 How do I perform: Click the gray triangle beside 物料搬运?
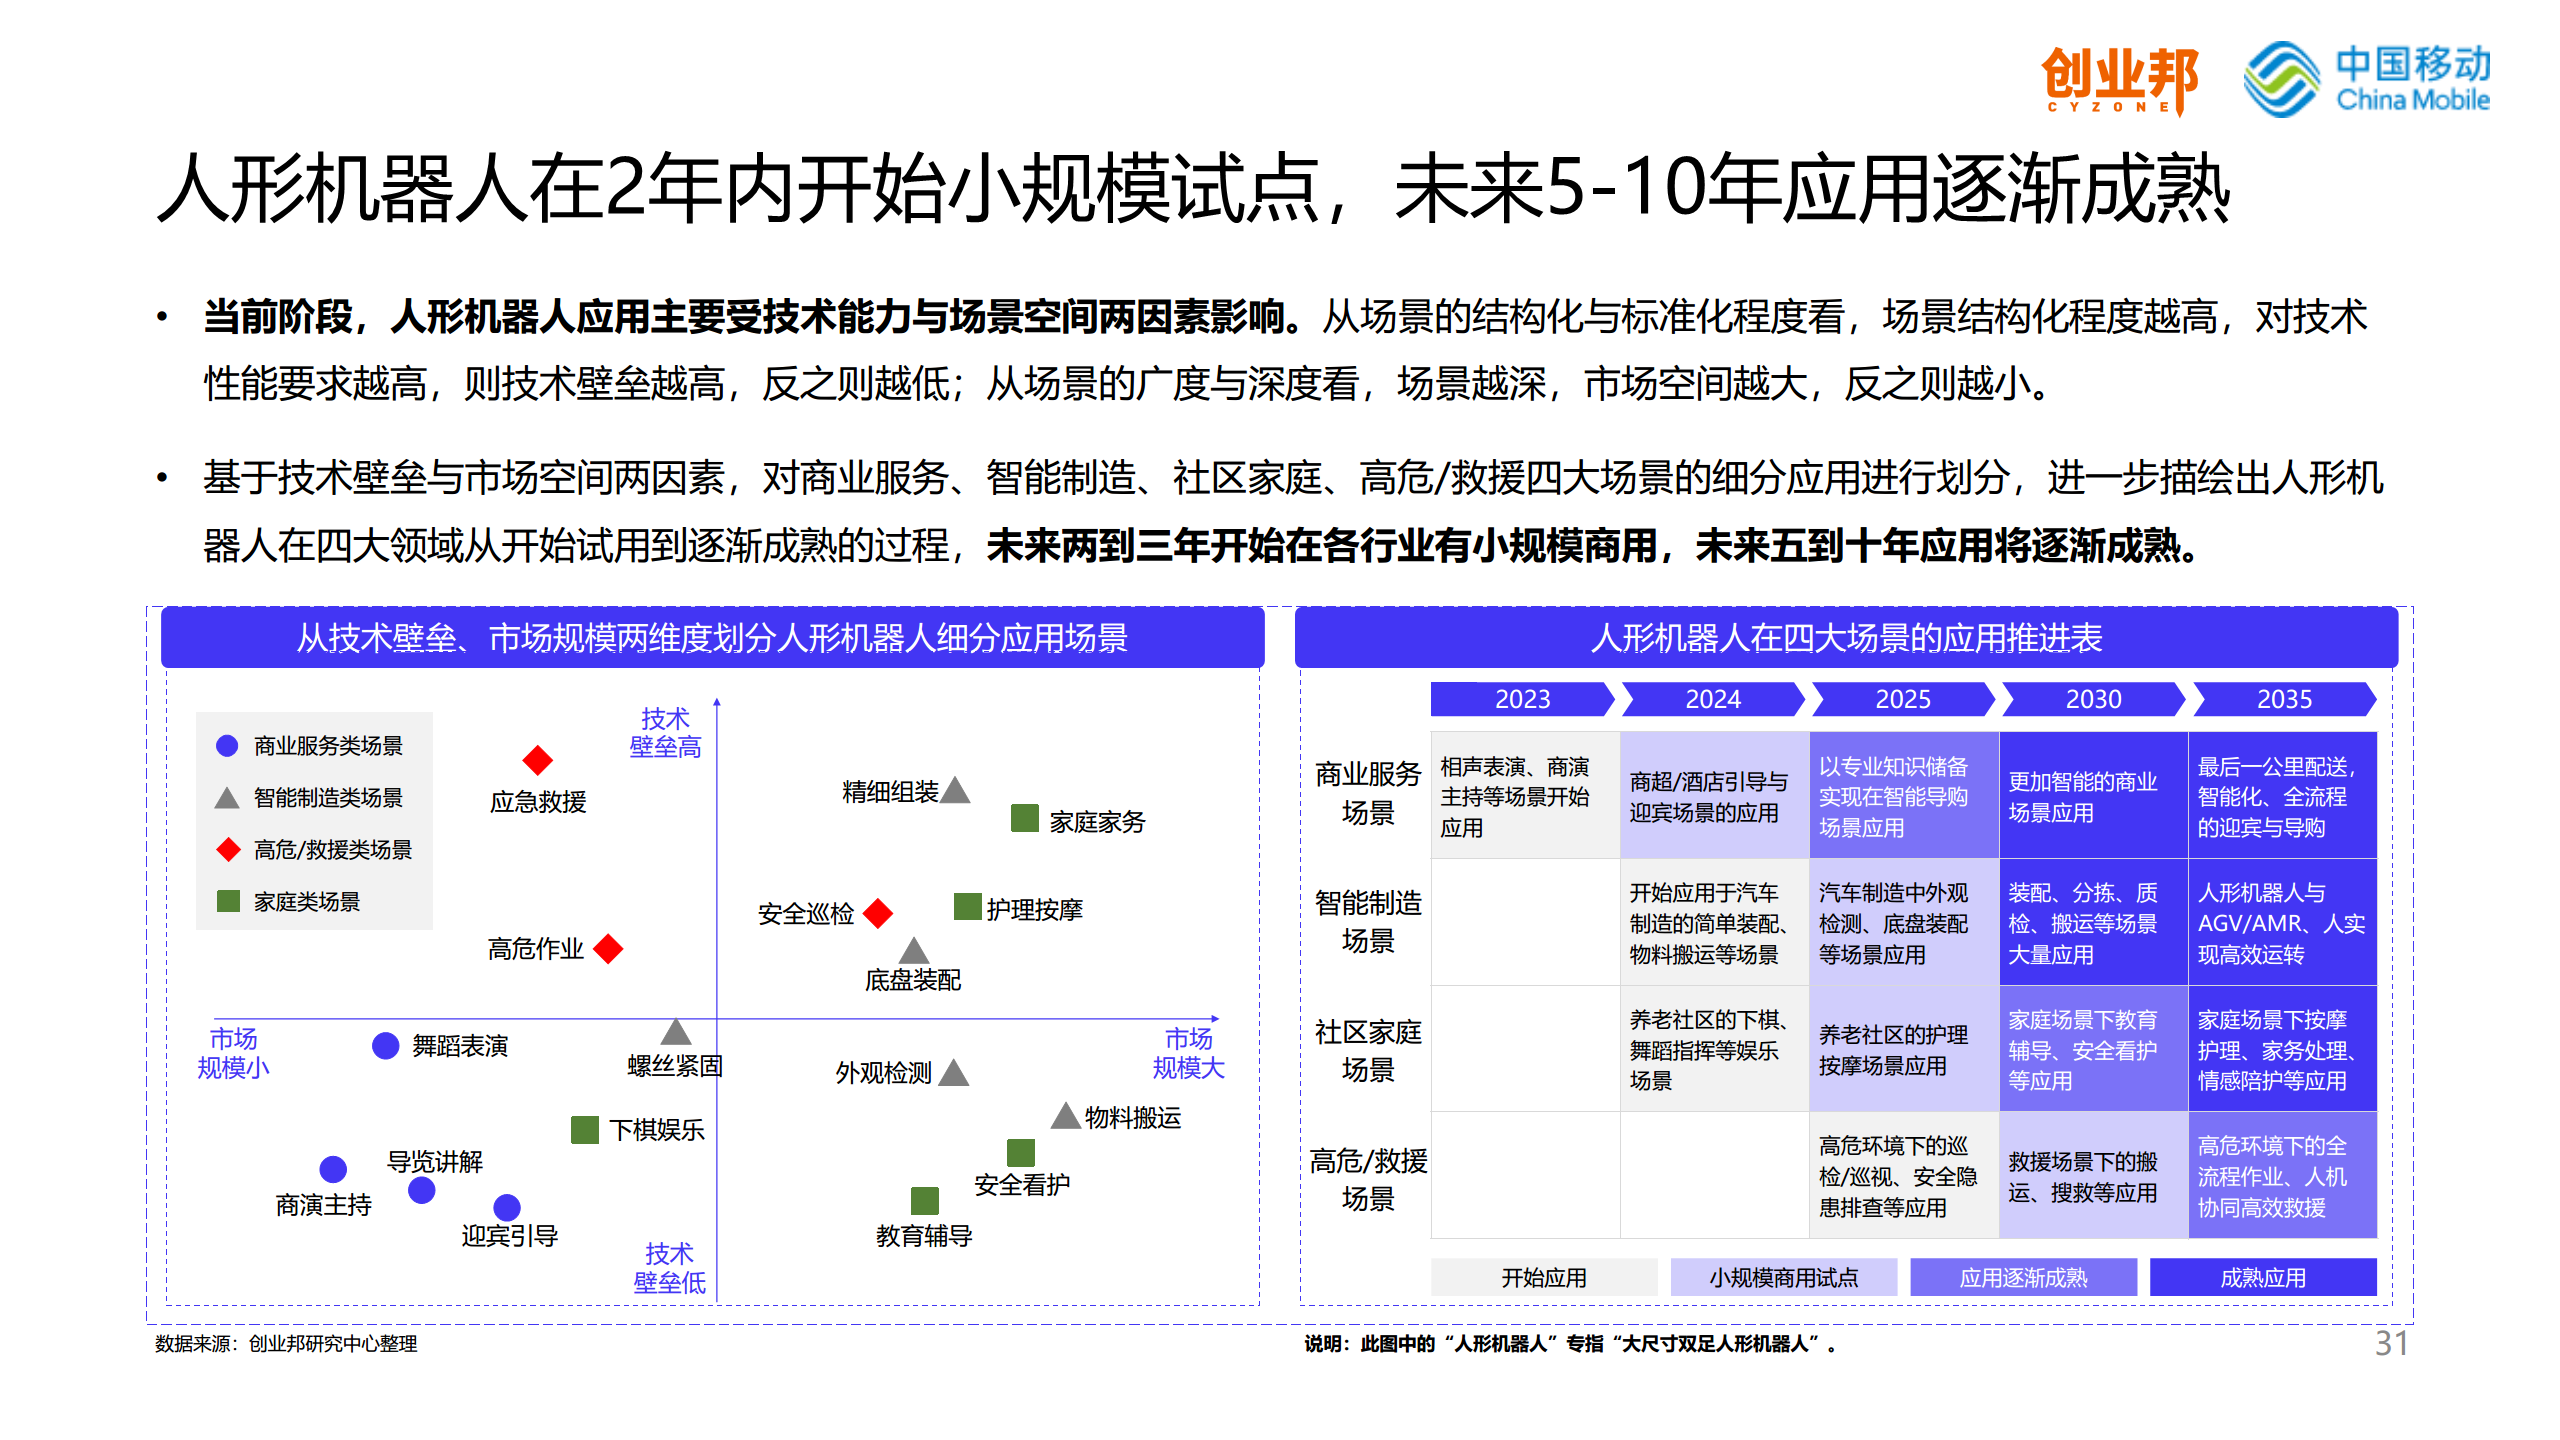click(1066, 1115)
